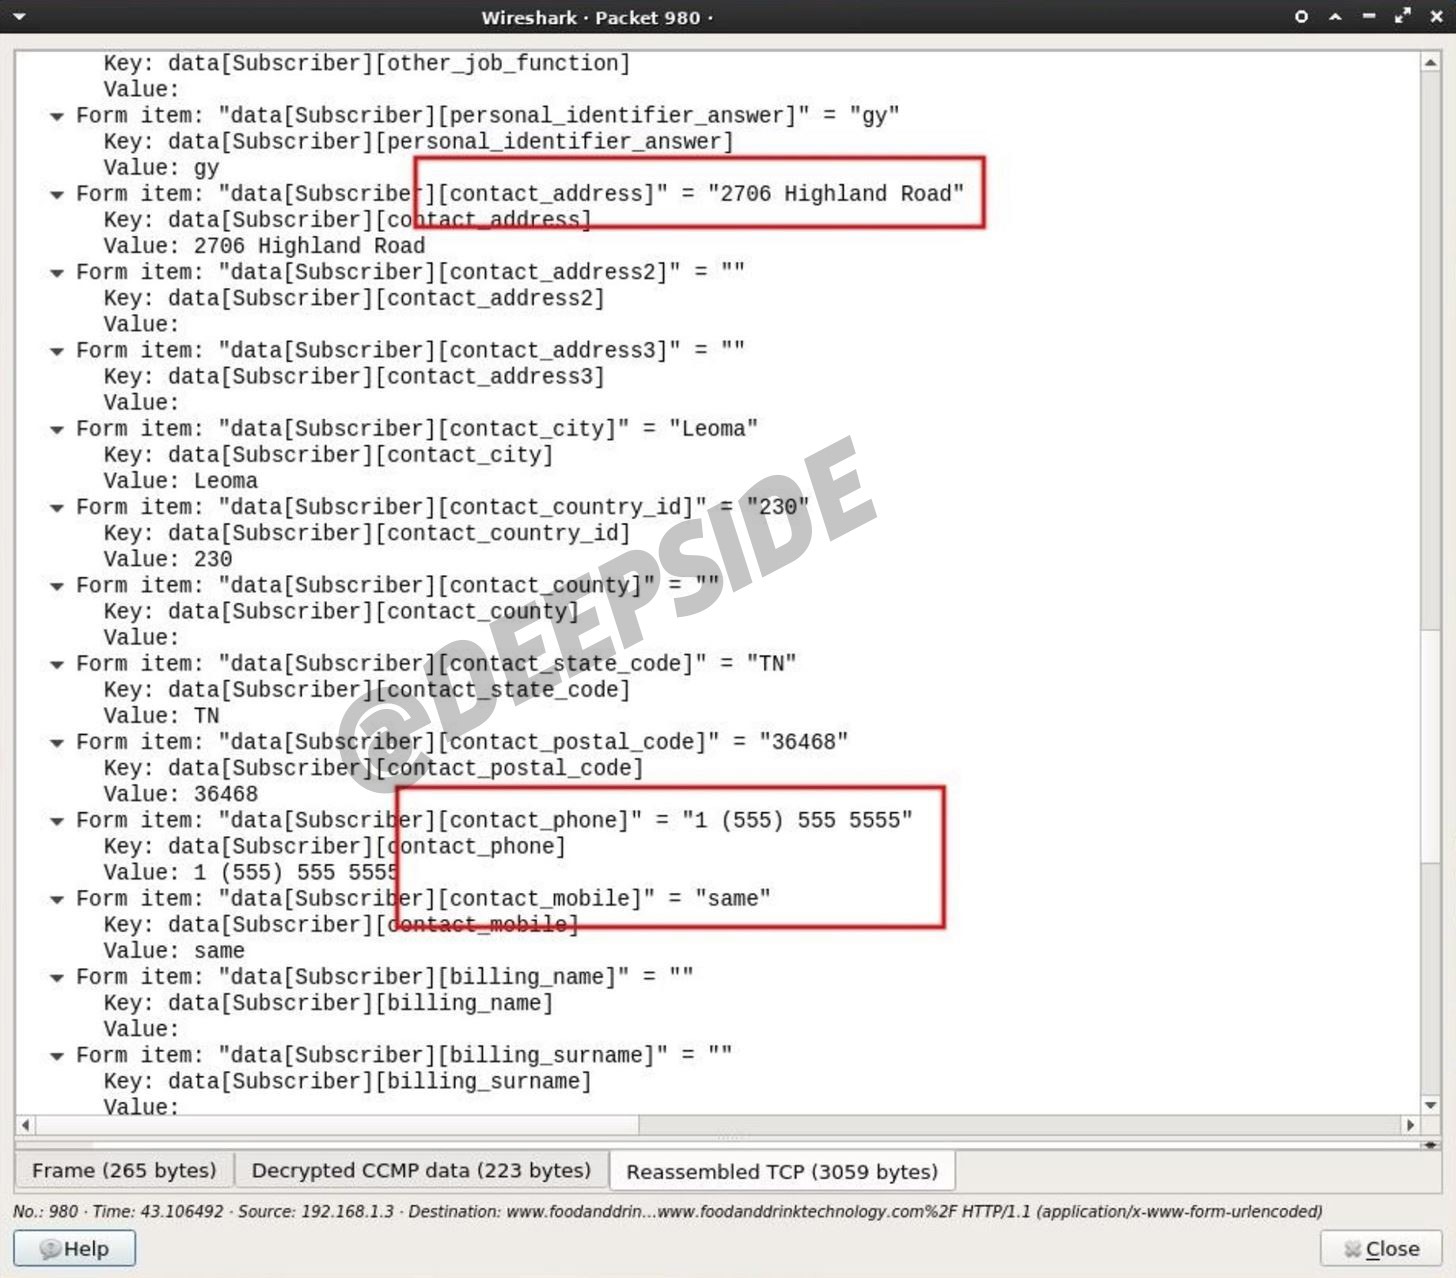Open the window menu arrow in title bar

[19, 17]
